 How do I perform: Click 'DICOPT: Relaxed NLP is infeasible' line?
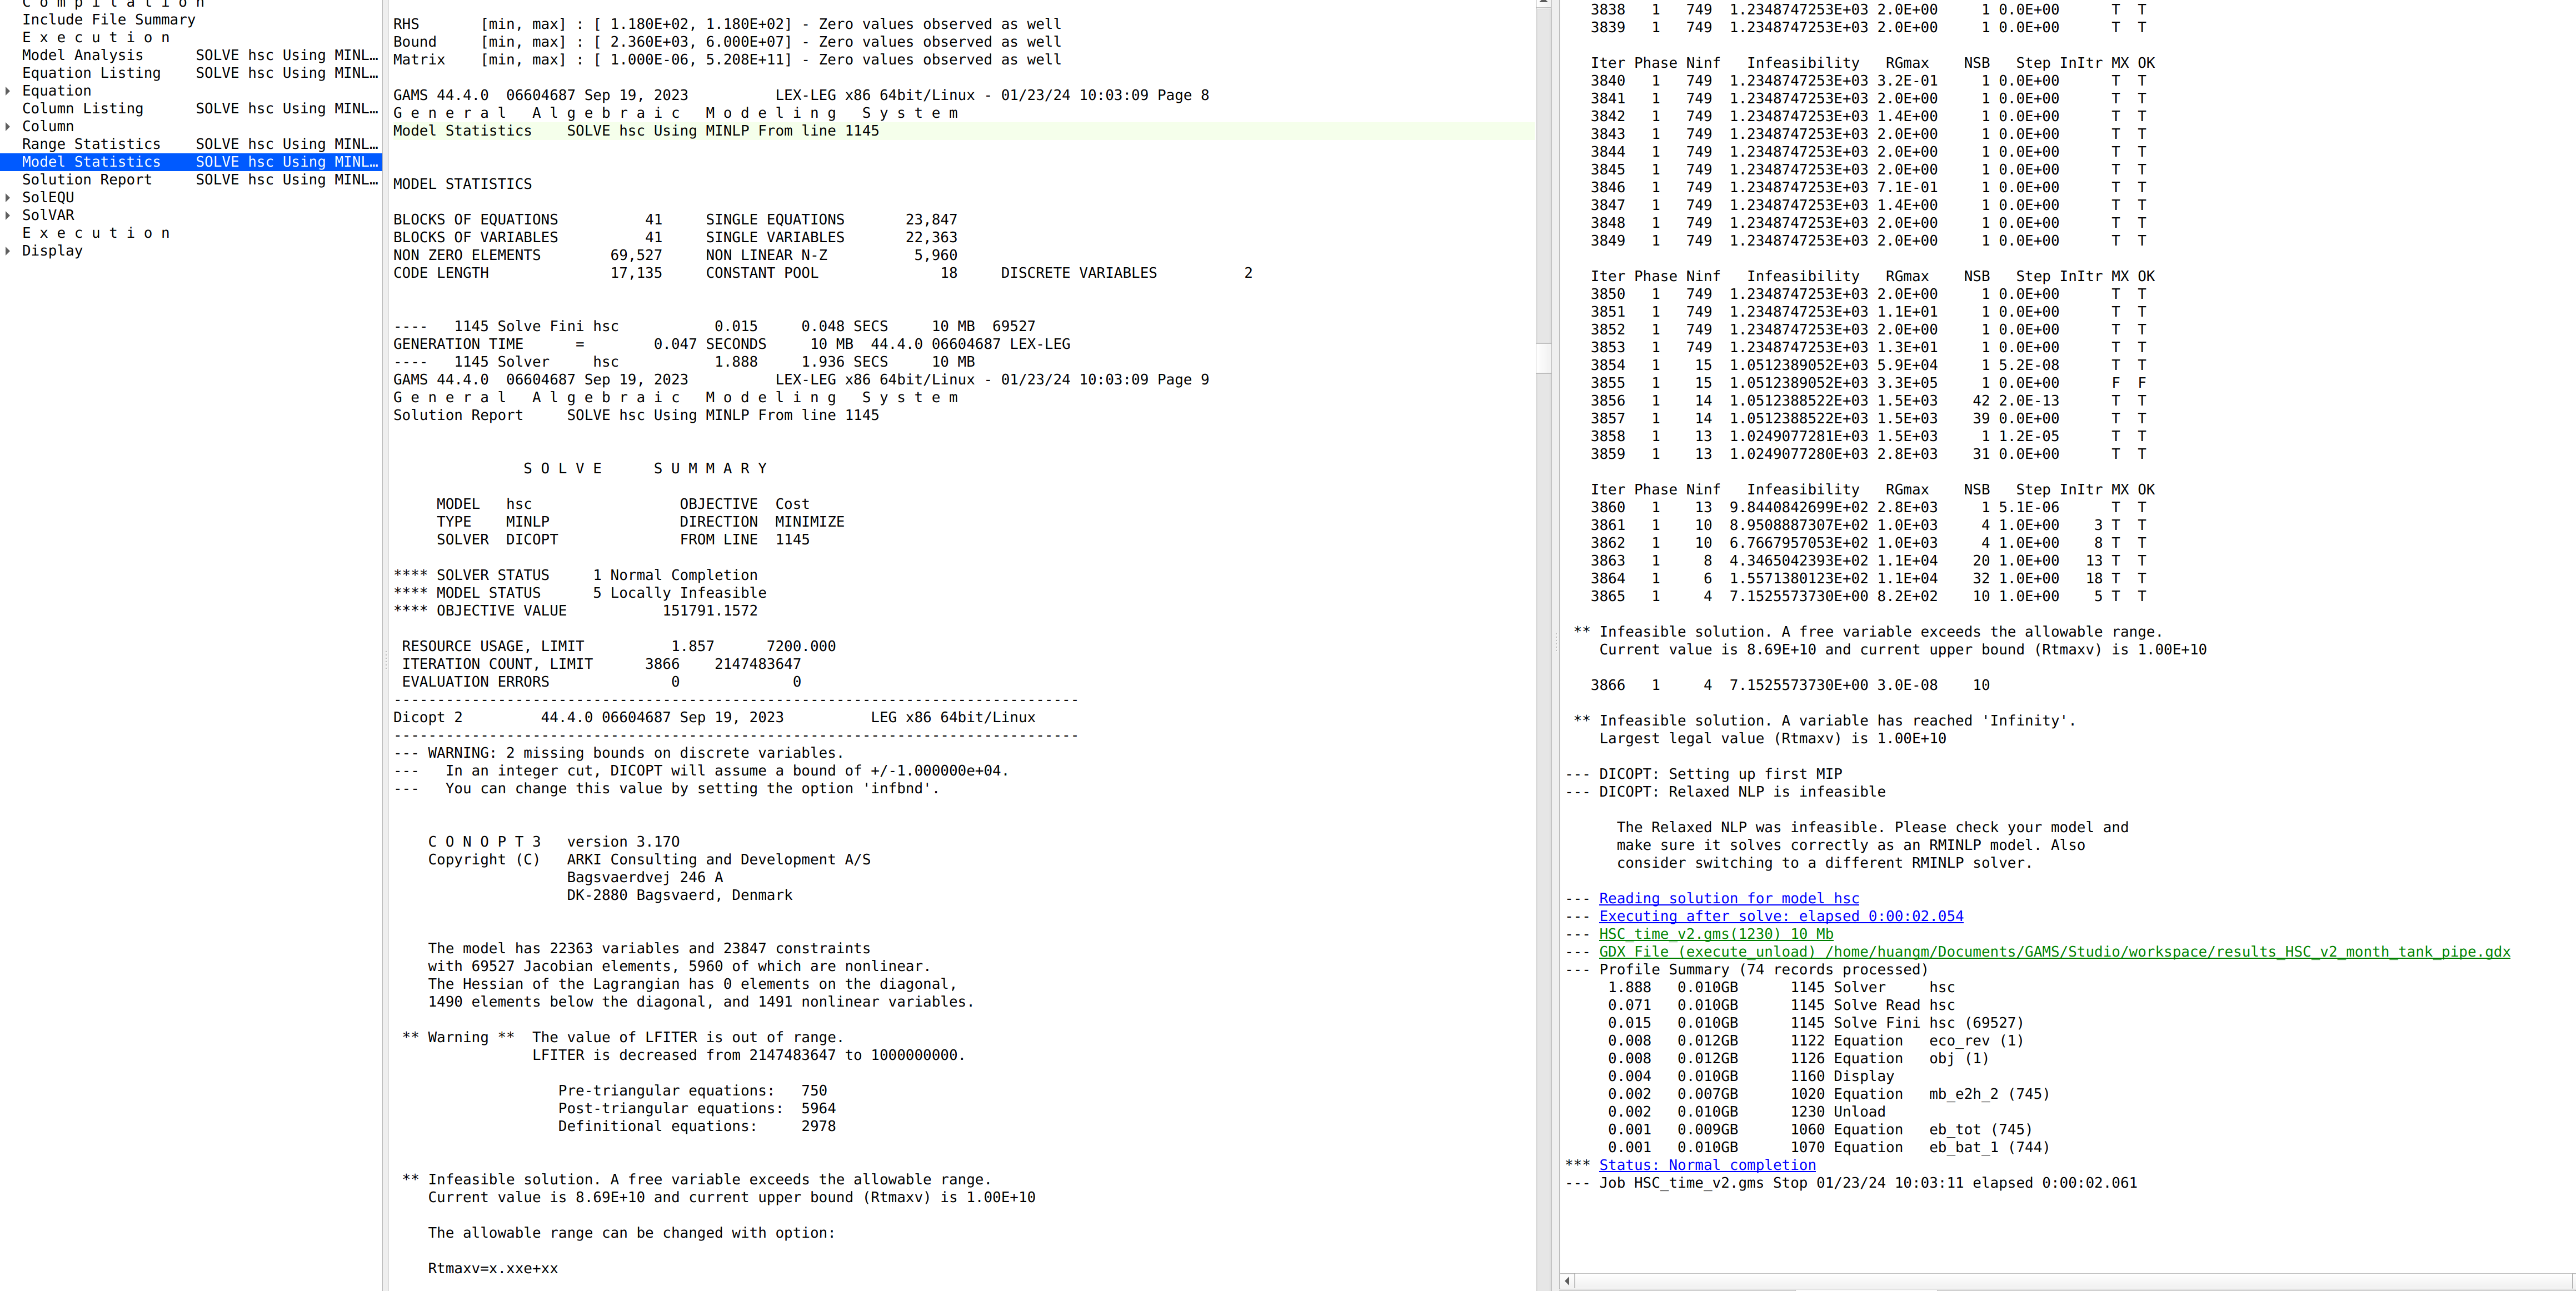(1725, 792)
